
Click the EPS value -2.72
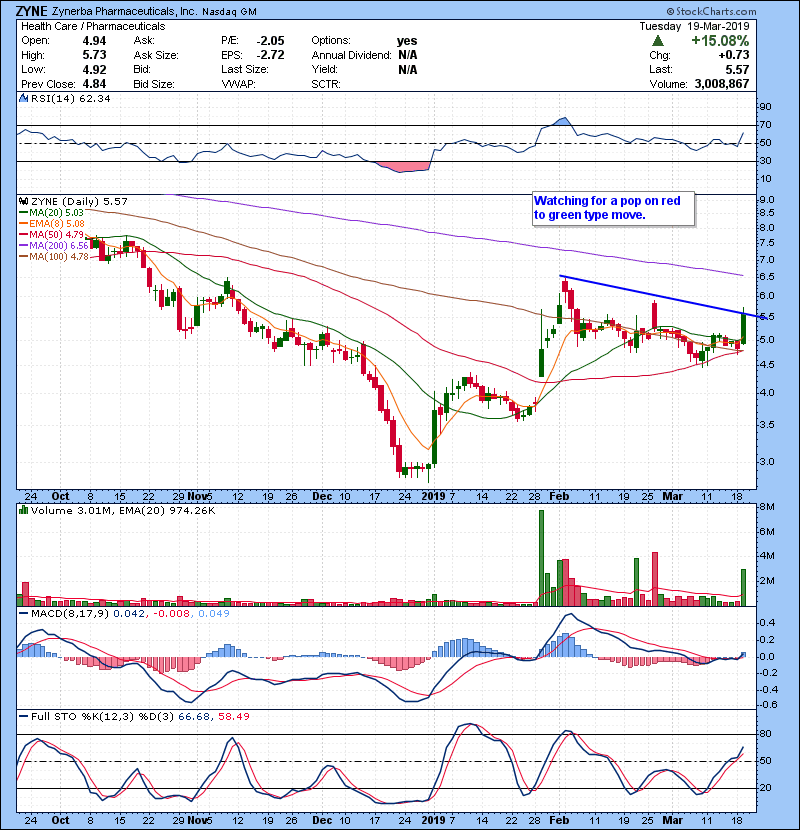point(270,55)
